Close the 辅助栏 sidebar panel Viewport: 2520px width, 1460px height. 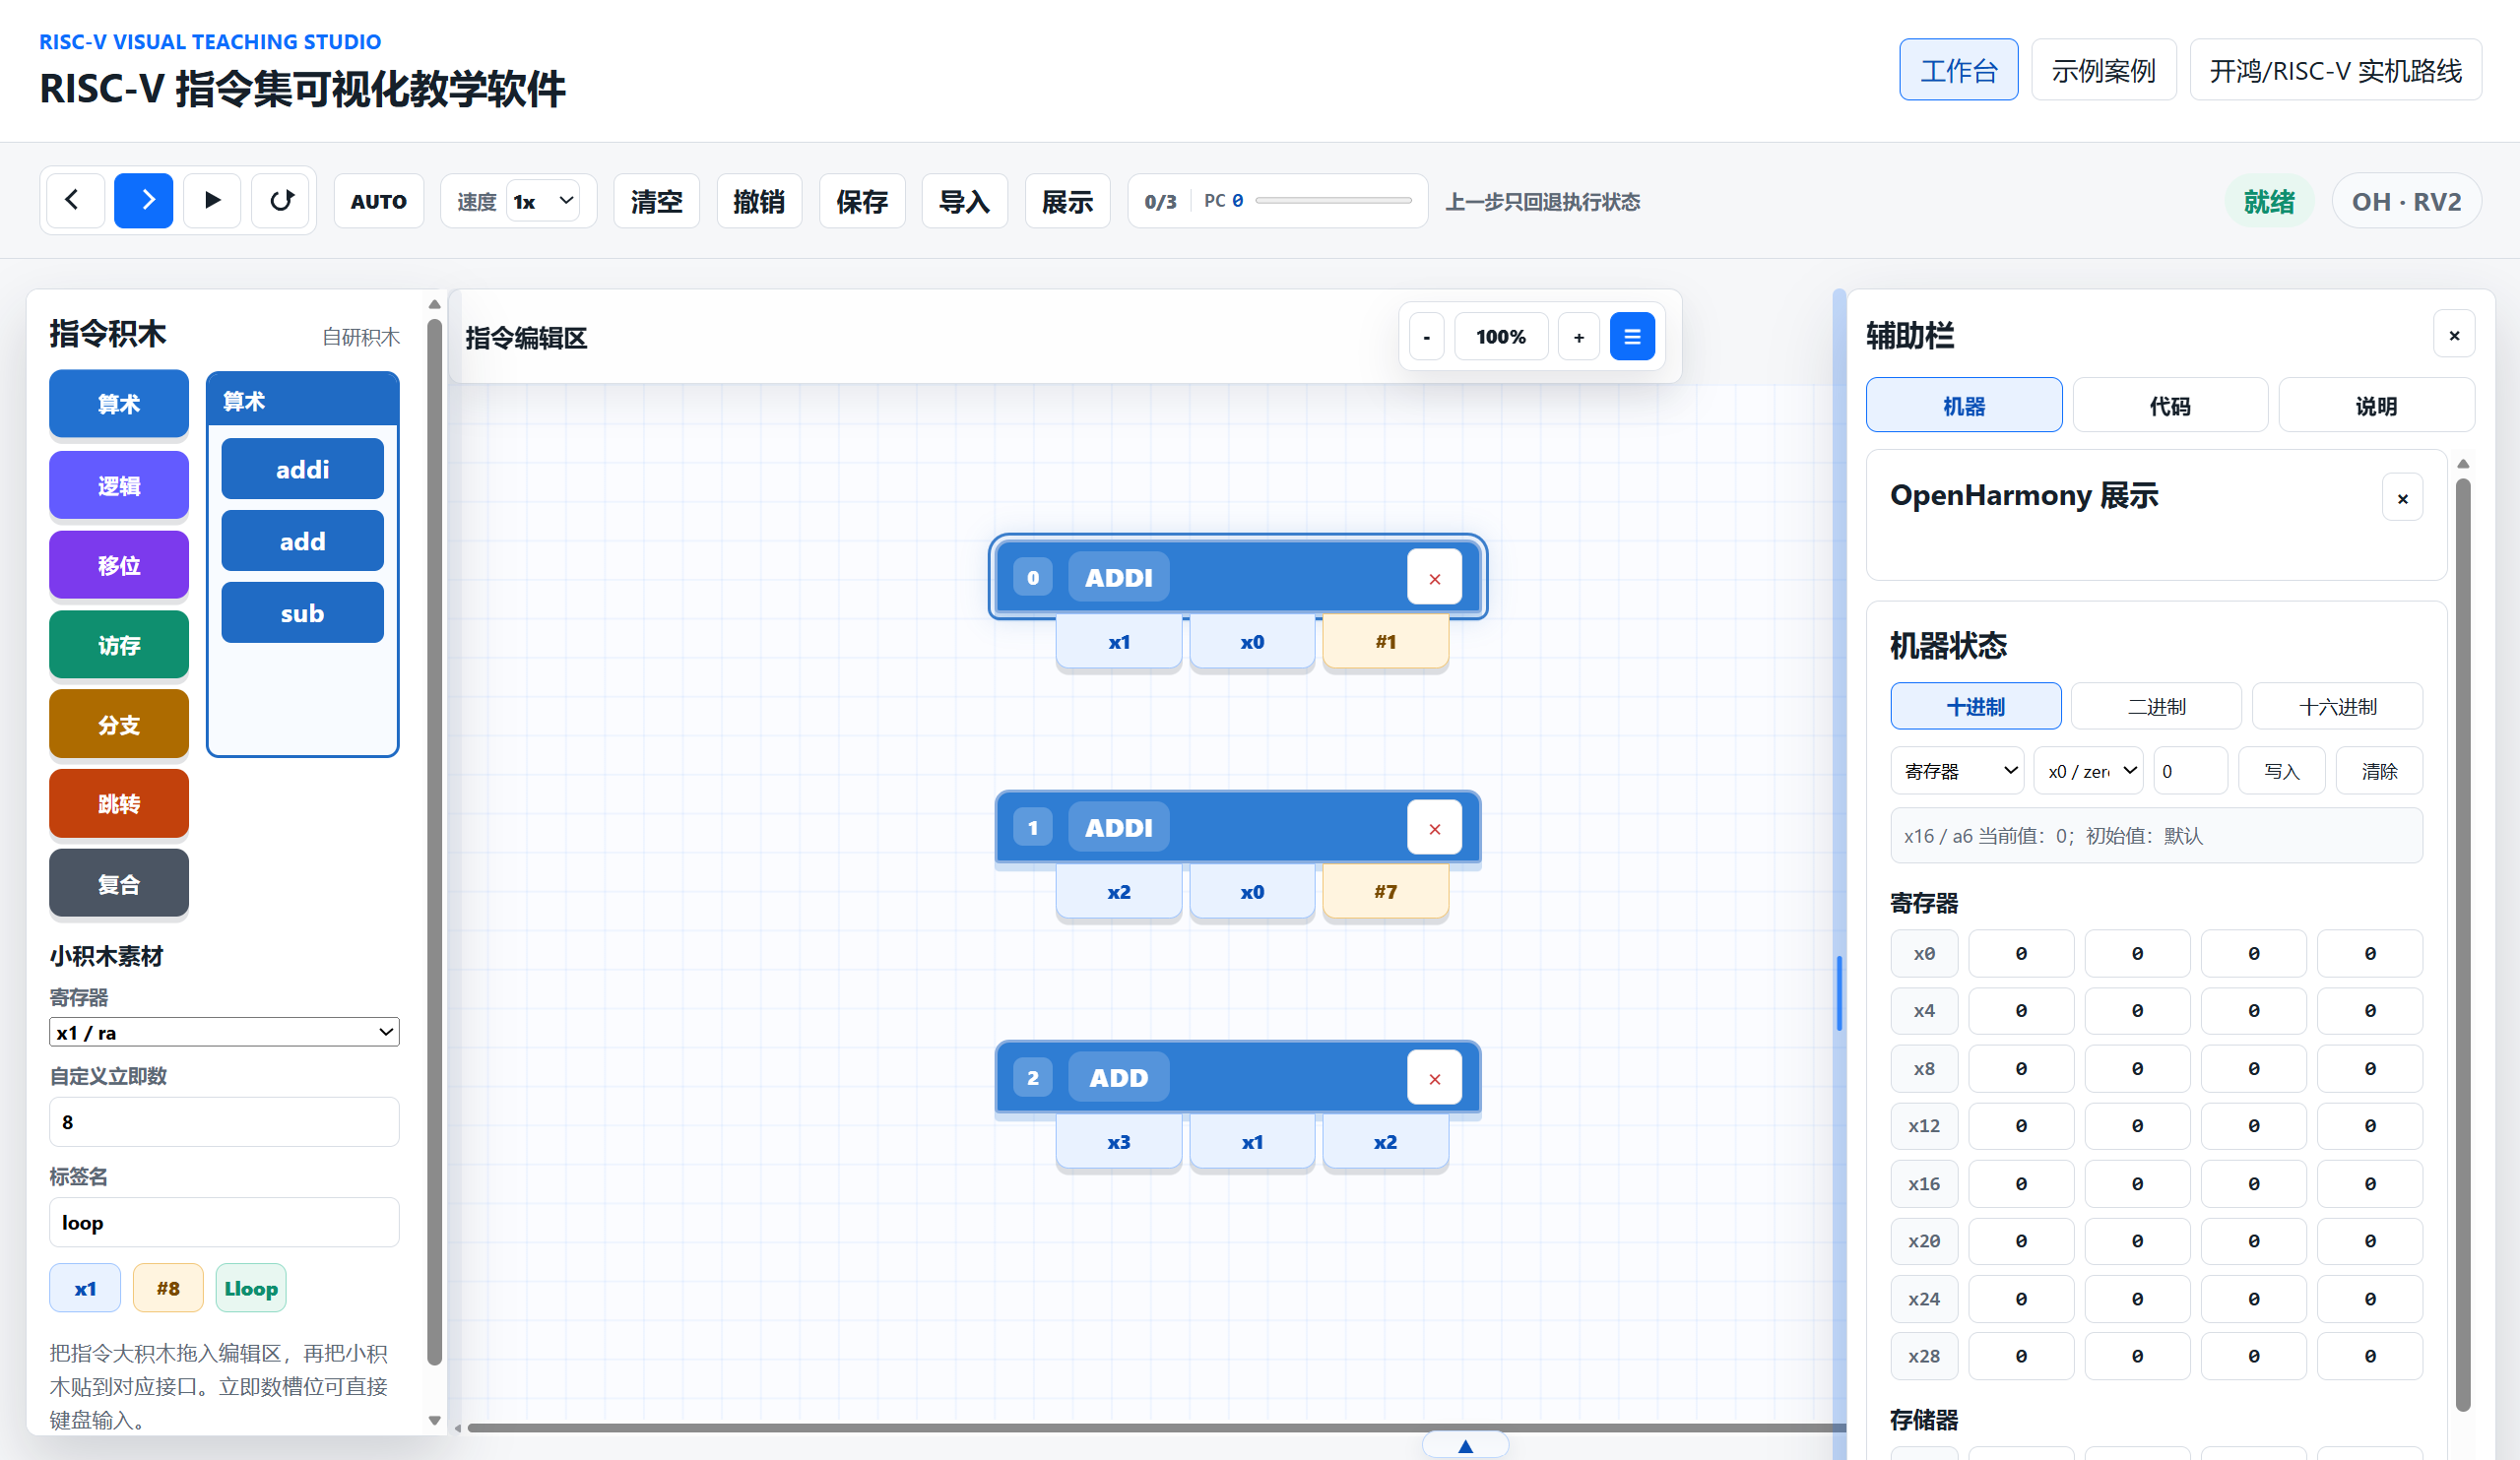tap(2454, 336)
